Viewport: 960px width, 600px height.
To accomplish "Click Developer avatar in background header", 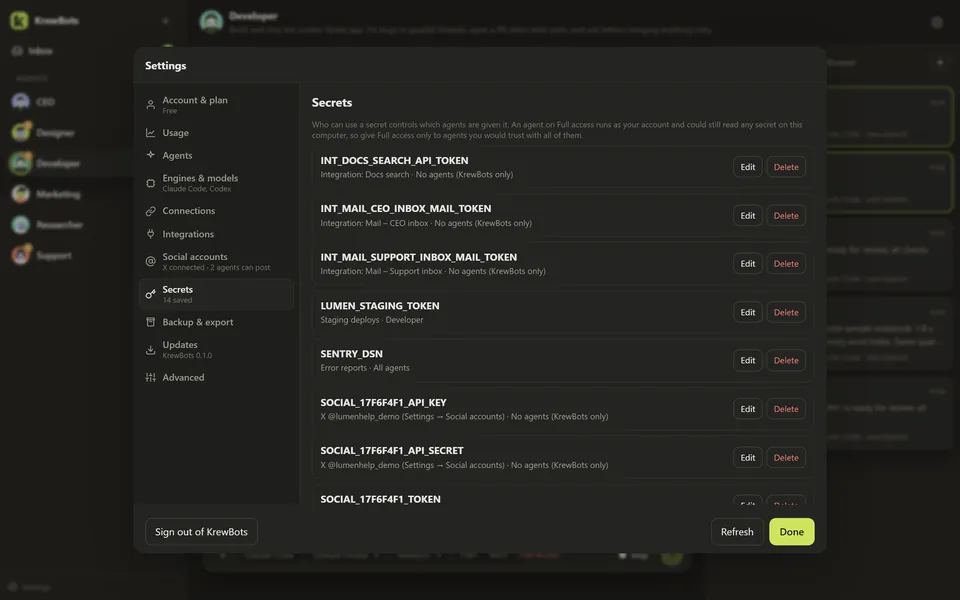I will pyautogui.click(x=211, y=21).
